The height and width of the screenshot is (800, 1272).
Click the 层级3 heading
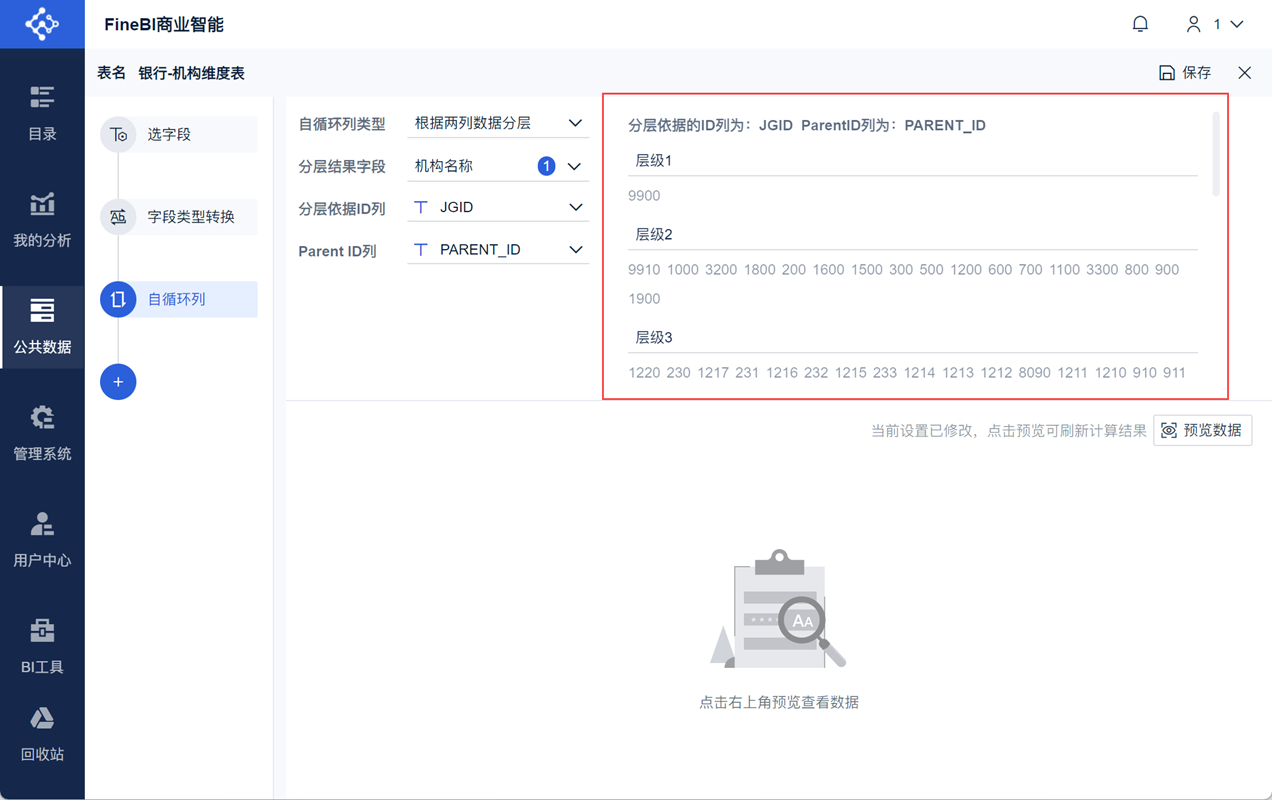click(x=654, y=337)
